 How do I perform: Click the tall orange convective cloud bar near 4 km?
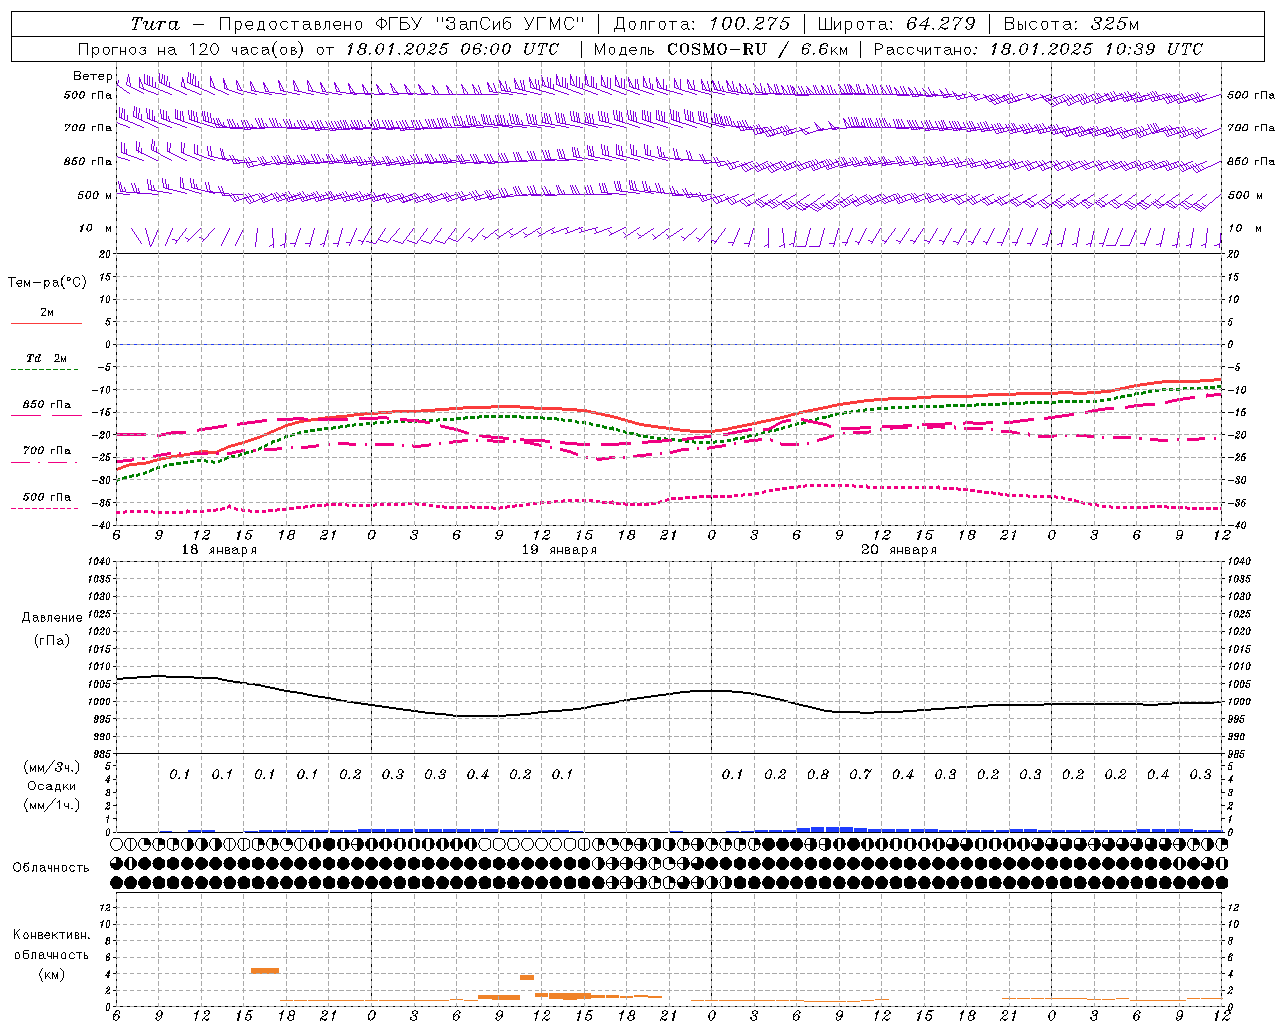265,970
